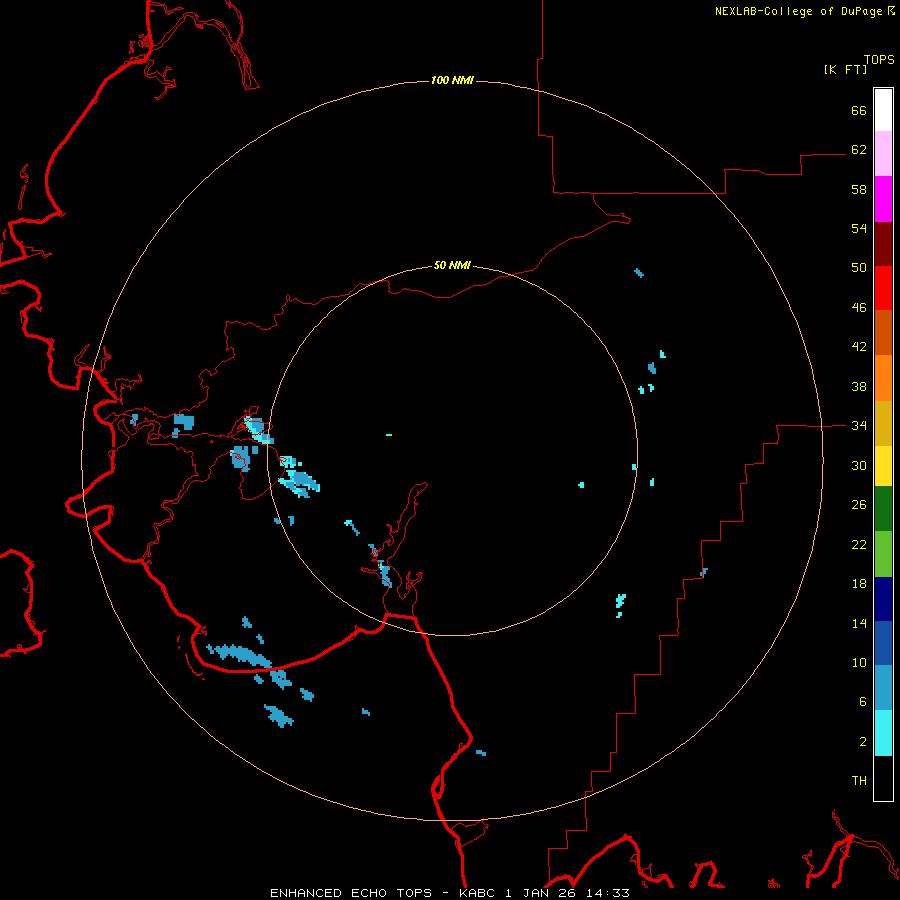Click the Enhanced Echo Tops KABC caption

coord(450,893)
